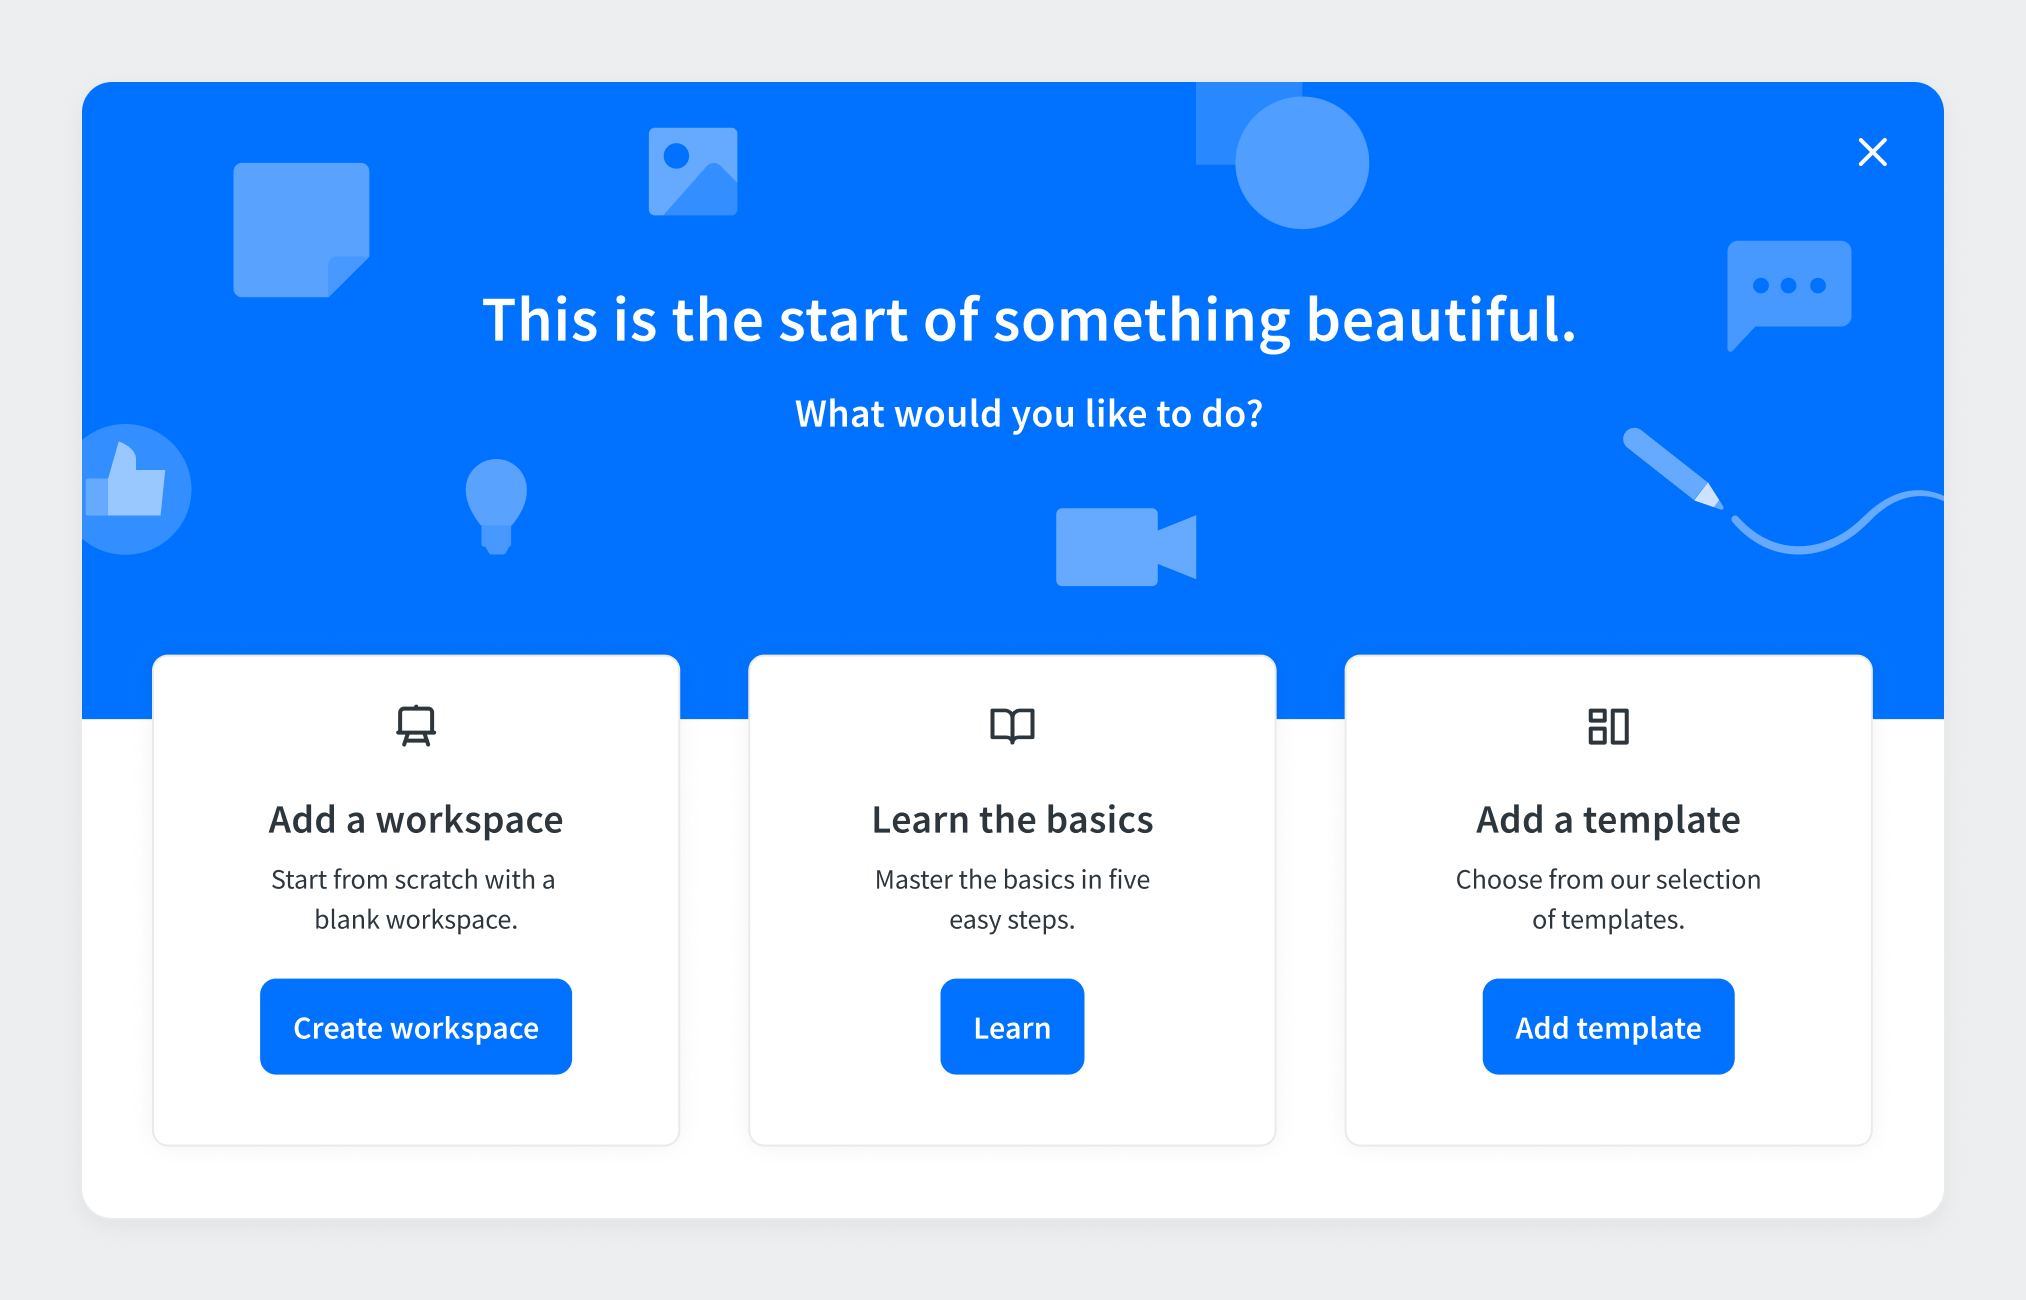
Task: Click the easel icon above Add a workspace
Action: (416, 726)
